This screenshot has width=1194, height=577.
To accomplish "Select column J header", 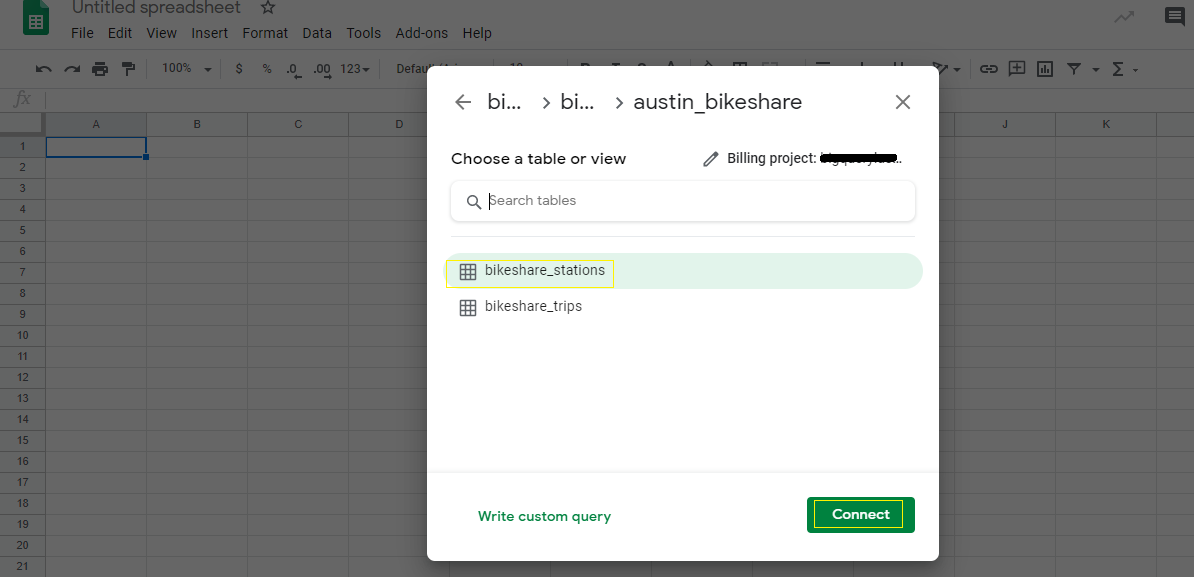I will [x=1005, y=124].
